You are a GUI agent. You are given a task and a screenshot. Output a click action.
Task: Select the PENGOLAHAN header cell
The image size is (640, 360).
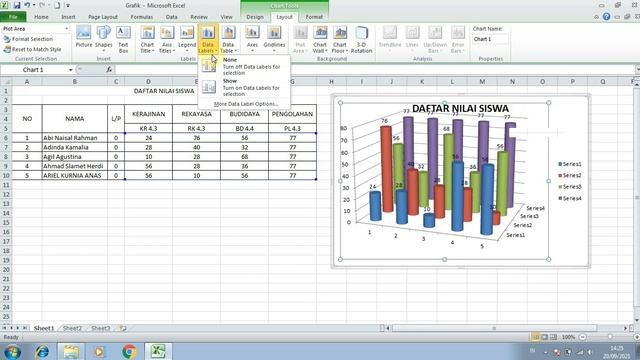pyautogui.click(x=292, y=114)
